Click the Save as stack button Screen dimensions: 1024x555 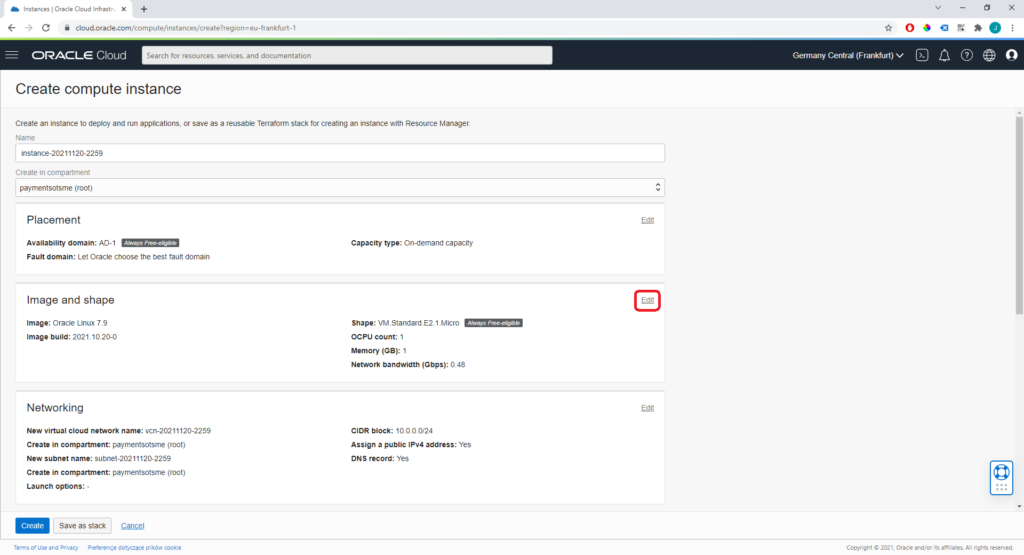(82, 526)
